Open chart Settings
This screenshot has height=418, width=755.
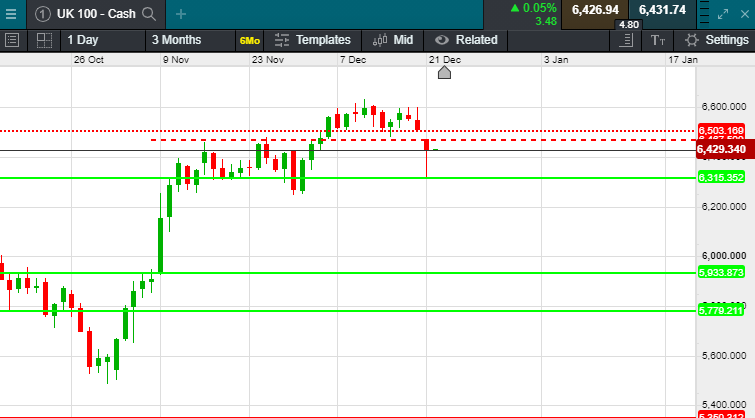(716, 40)
